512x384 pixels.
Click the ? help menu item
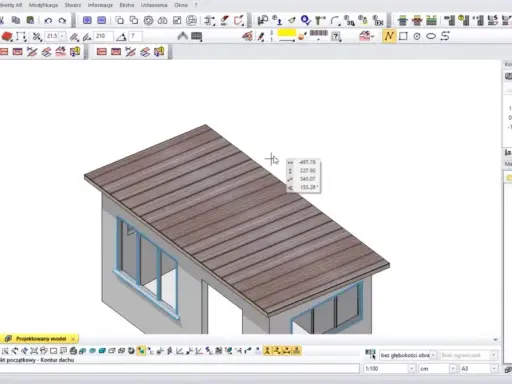tap(196, 5)
